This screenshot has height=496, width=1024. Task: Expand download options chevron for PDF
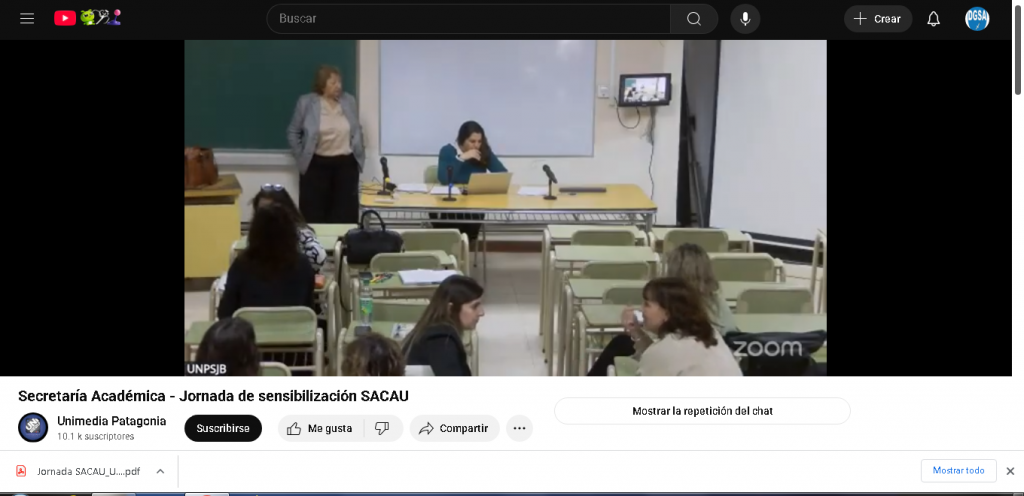click(x=160, y=471)
